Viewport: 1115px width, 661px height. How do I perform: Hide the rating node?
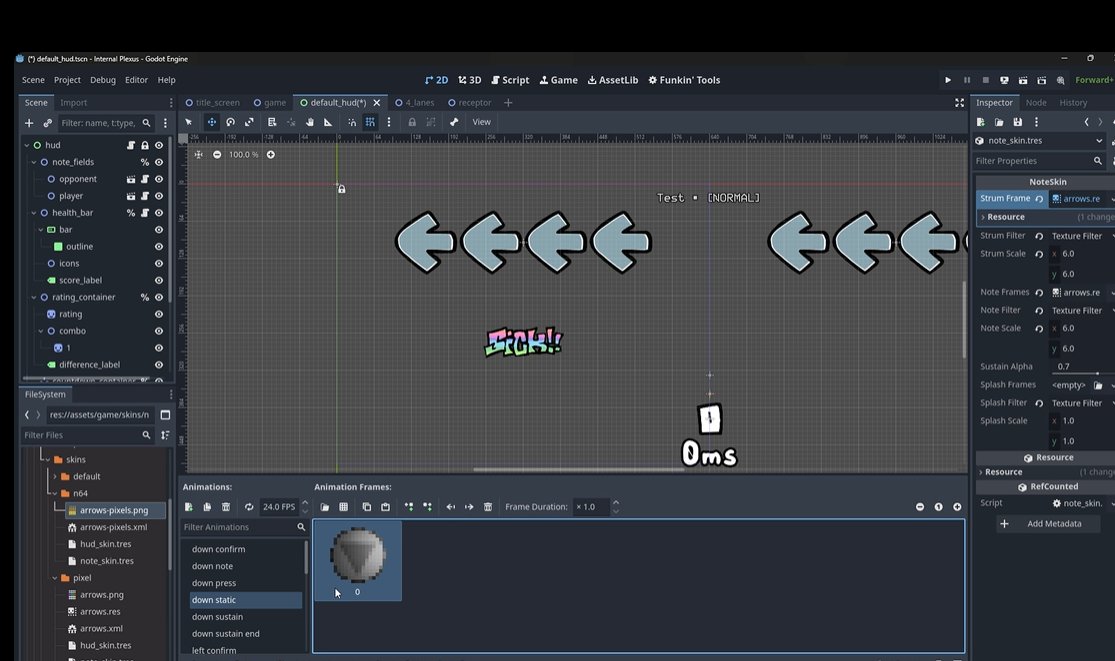(x=159, y=314)
